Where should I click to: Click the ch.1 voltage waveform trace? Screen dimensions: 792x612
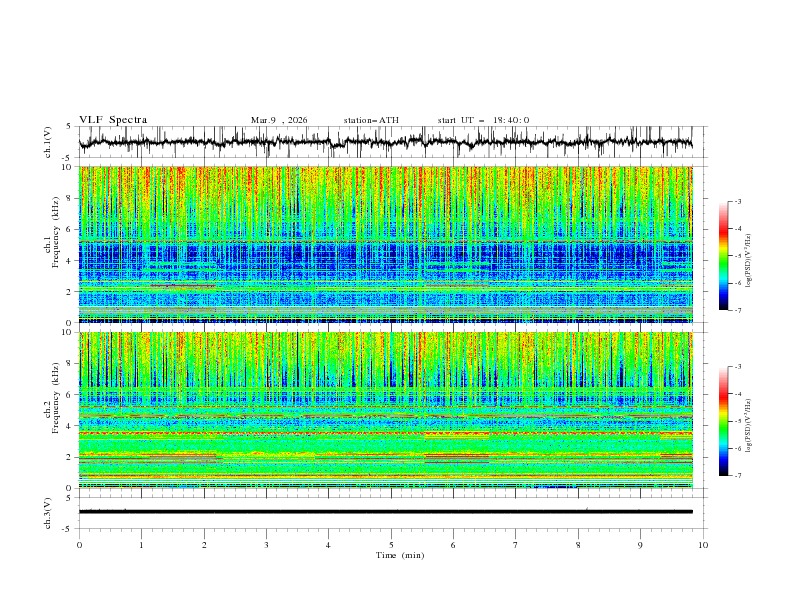[x=386, y=142]
